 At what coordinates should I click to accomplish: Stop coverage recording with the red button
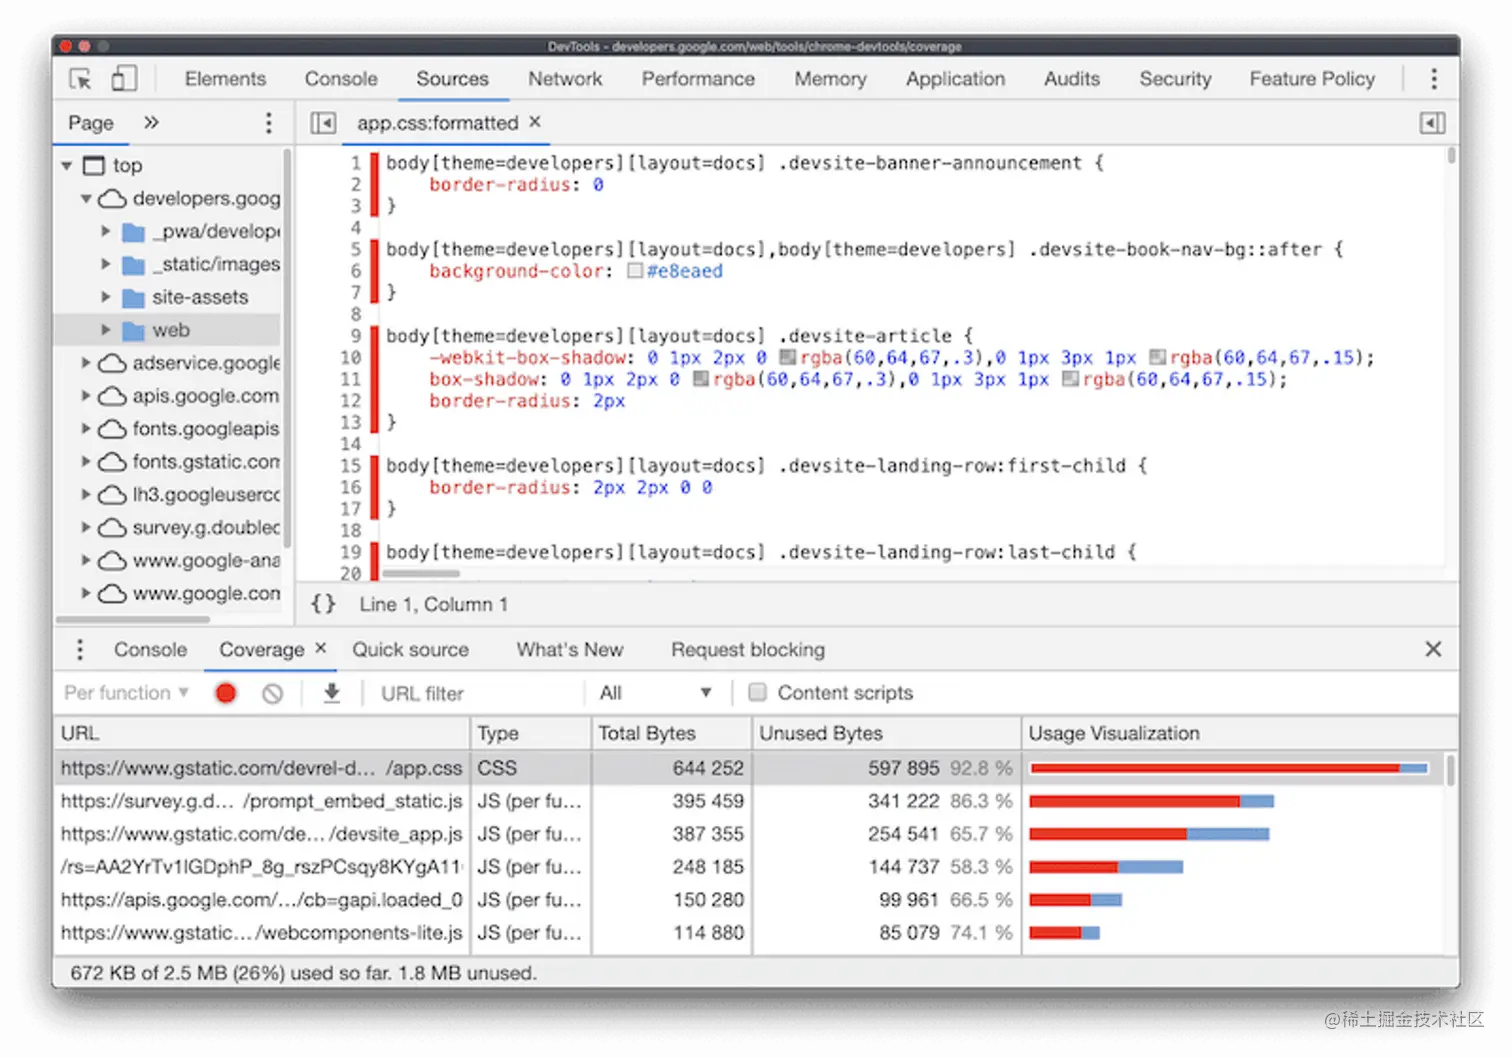(226, 693)
